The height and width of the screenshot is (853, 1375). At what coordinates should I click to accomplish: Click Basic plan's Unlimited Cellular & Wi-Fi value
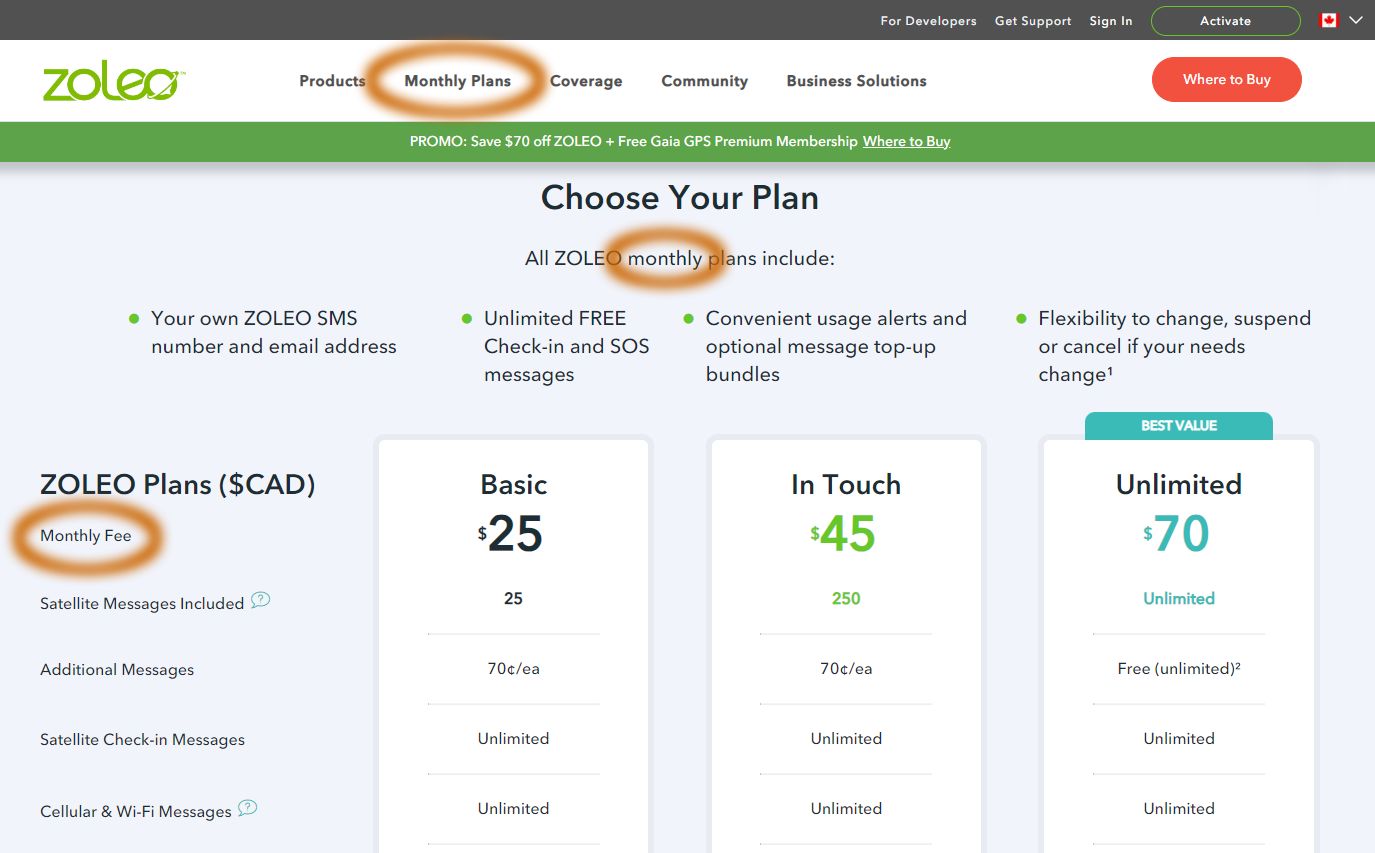click(513, 809)
